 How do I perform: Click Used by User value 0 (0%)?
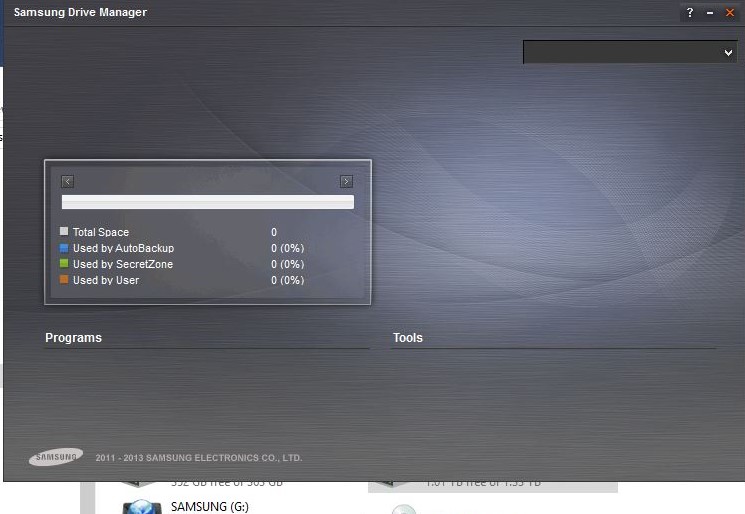pos(287,280)
